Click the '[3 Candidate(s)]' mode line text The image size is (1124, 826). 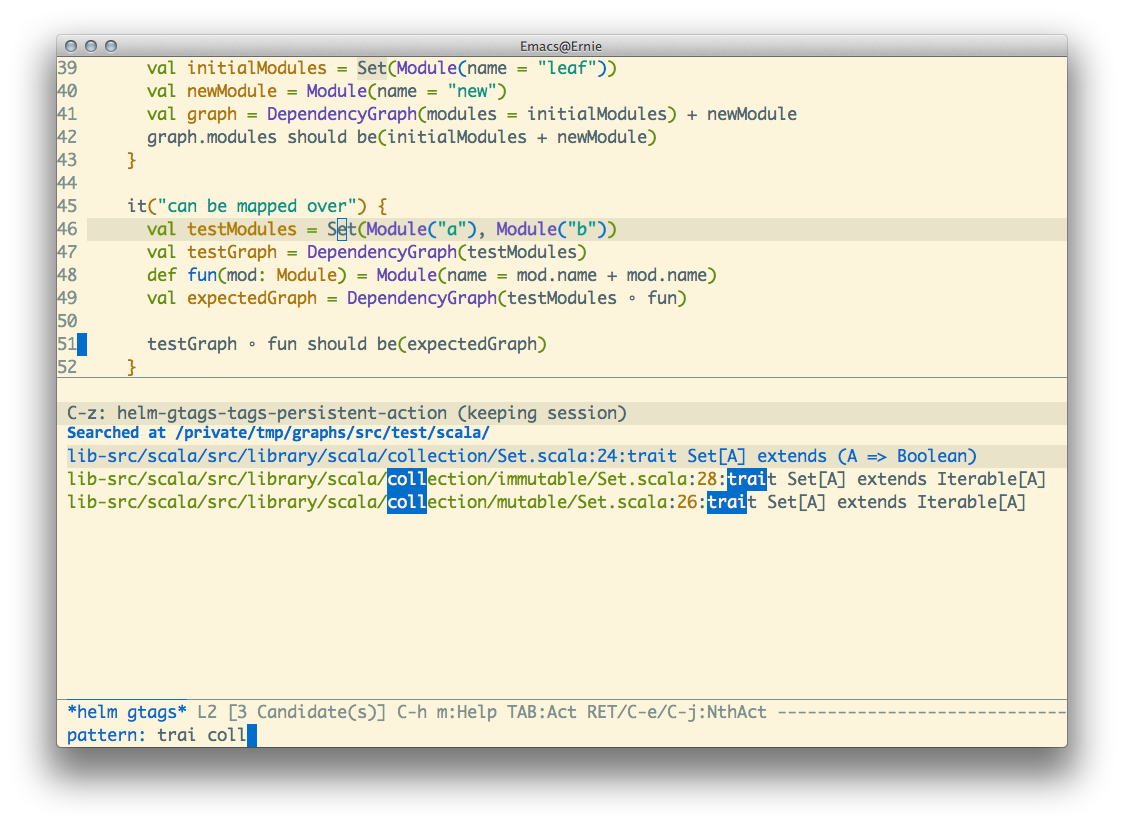click(x=307, y=712)
